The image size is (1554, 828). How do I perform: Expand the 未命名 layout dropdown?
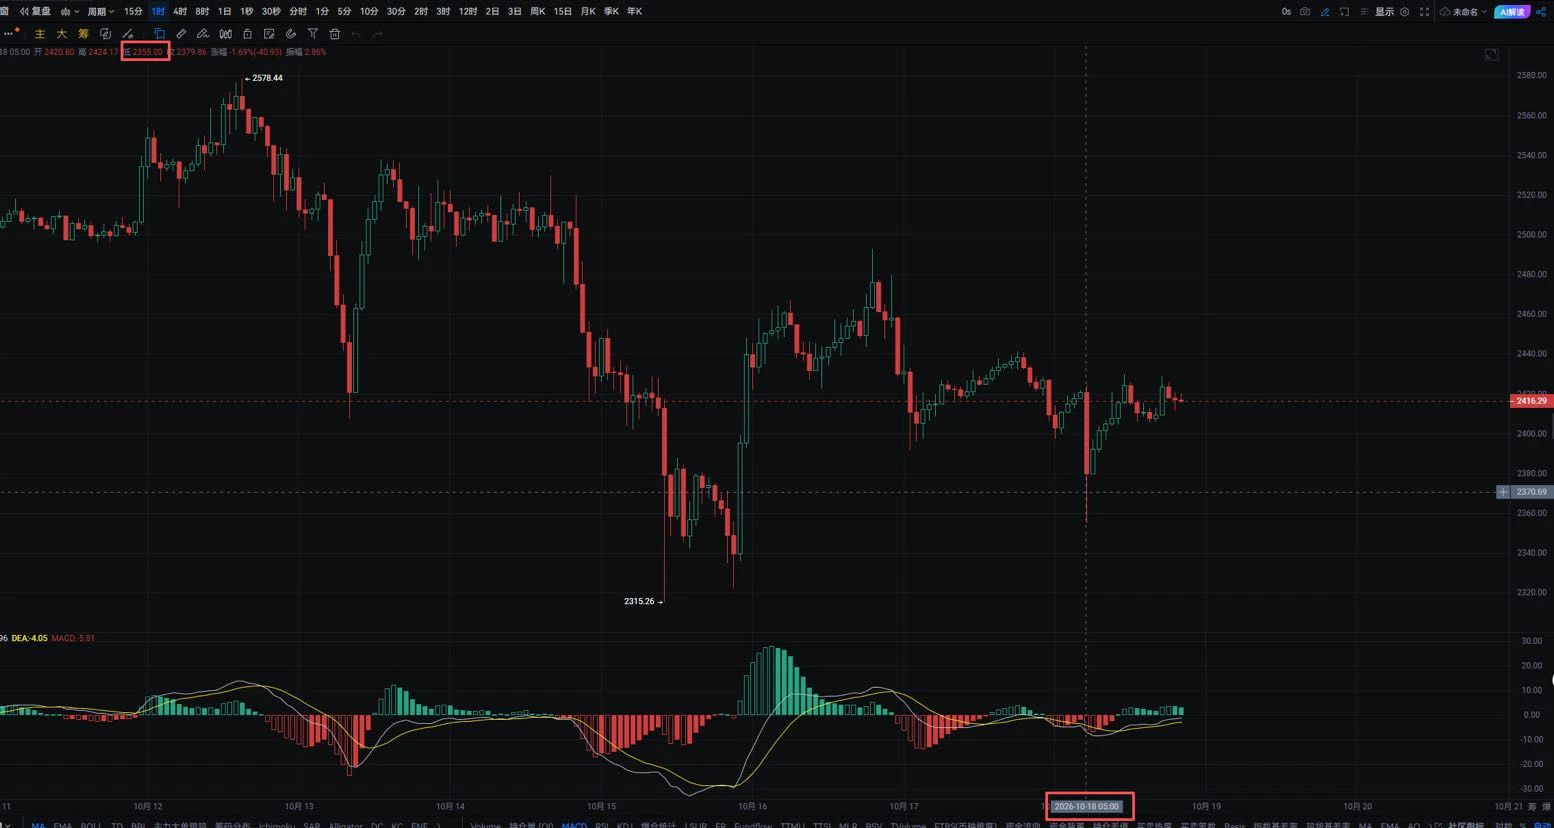point(1462,12)
